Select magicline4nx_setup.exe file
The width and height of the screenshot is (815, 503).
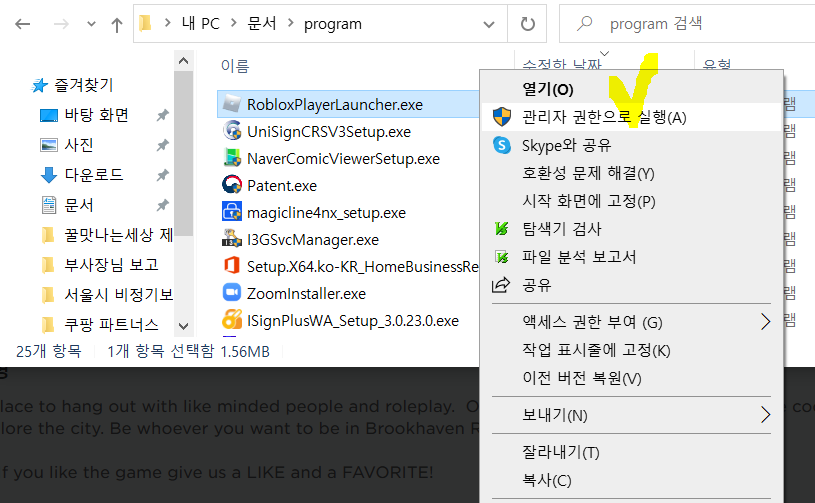326,213
